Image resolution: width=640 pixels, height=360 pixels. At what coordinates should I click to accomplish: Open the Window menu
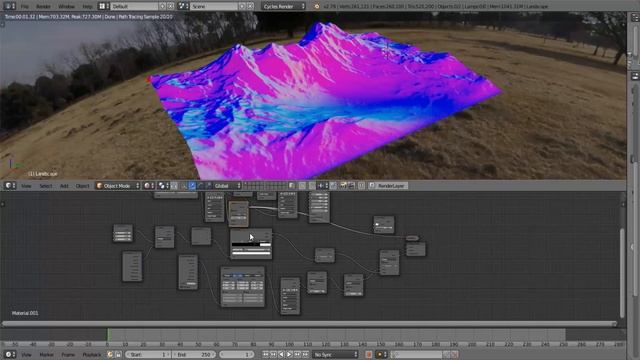(x=66, y=7)
